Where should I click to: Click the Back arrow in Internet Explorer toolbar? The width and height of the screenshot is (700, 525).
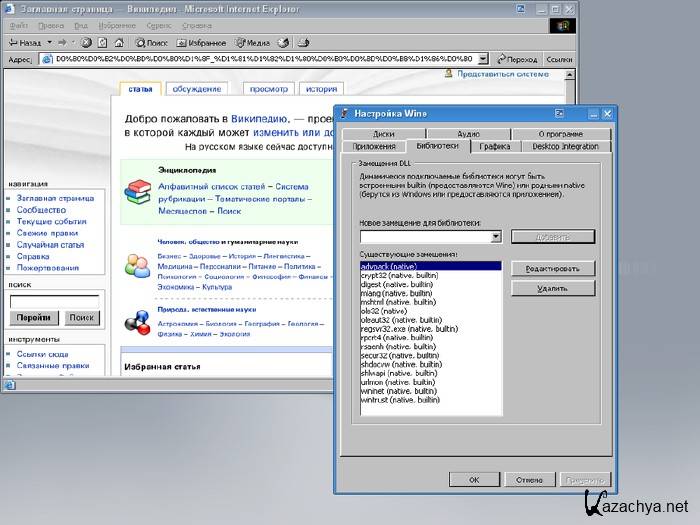point(13,43)
